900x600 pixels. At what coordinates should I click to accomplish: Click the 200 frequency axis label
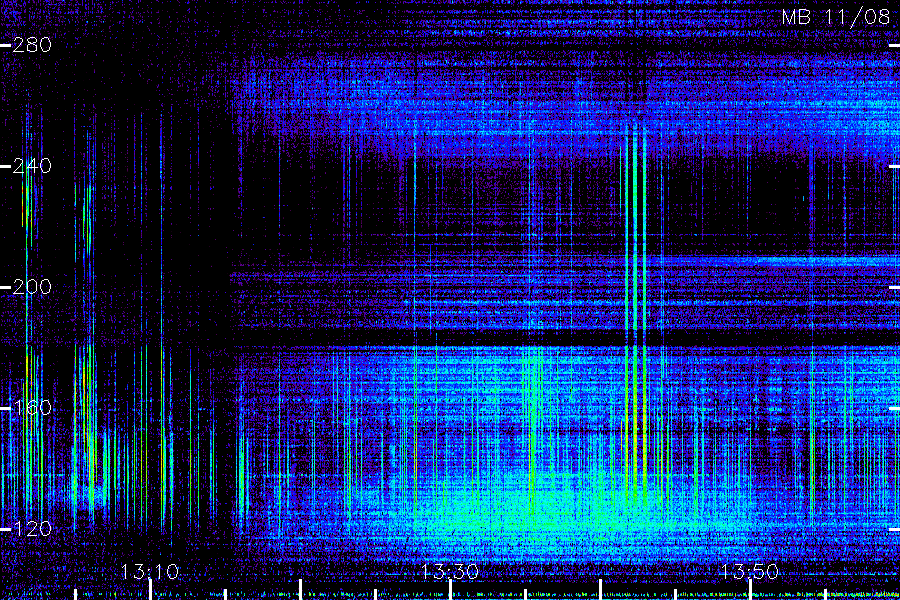click(32, 287)
